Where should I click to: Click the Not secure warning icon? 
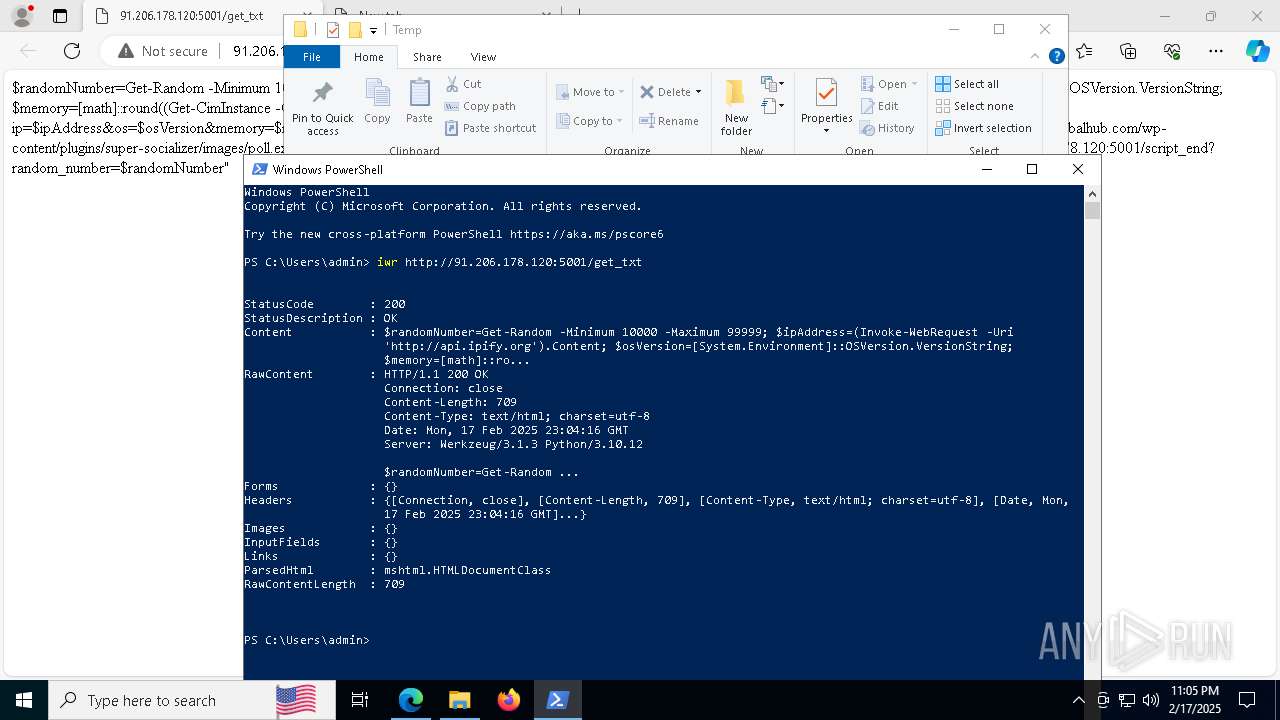coord(126,51)
